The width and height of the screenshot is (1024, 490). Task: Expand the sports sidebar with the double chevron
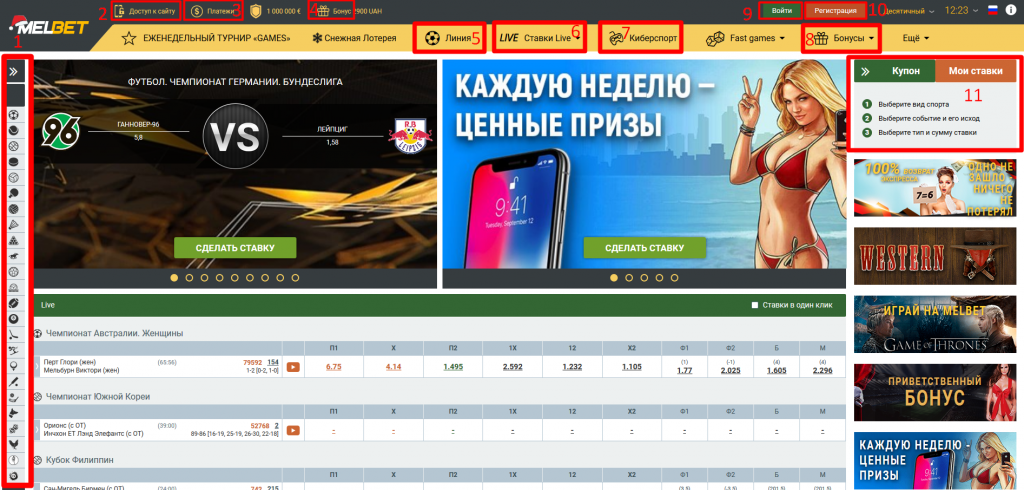13,72
